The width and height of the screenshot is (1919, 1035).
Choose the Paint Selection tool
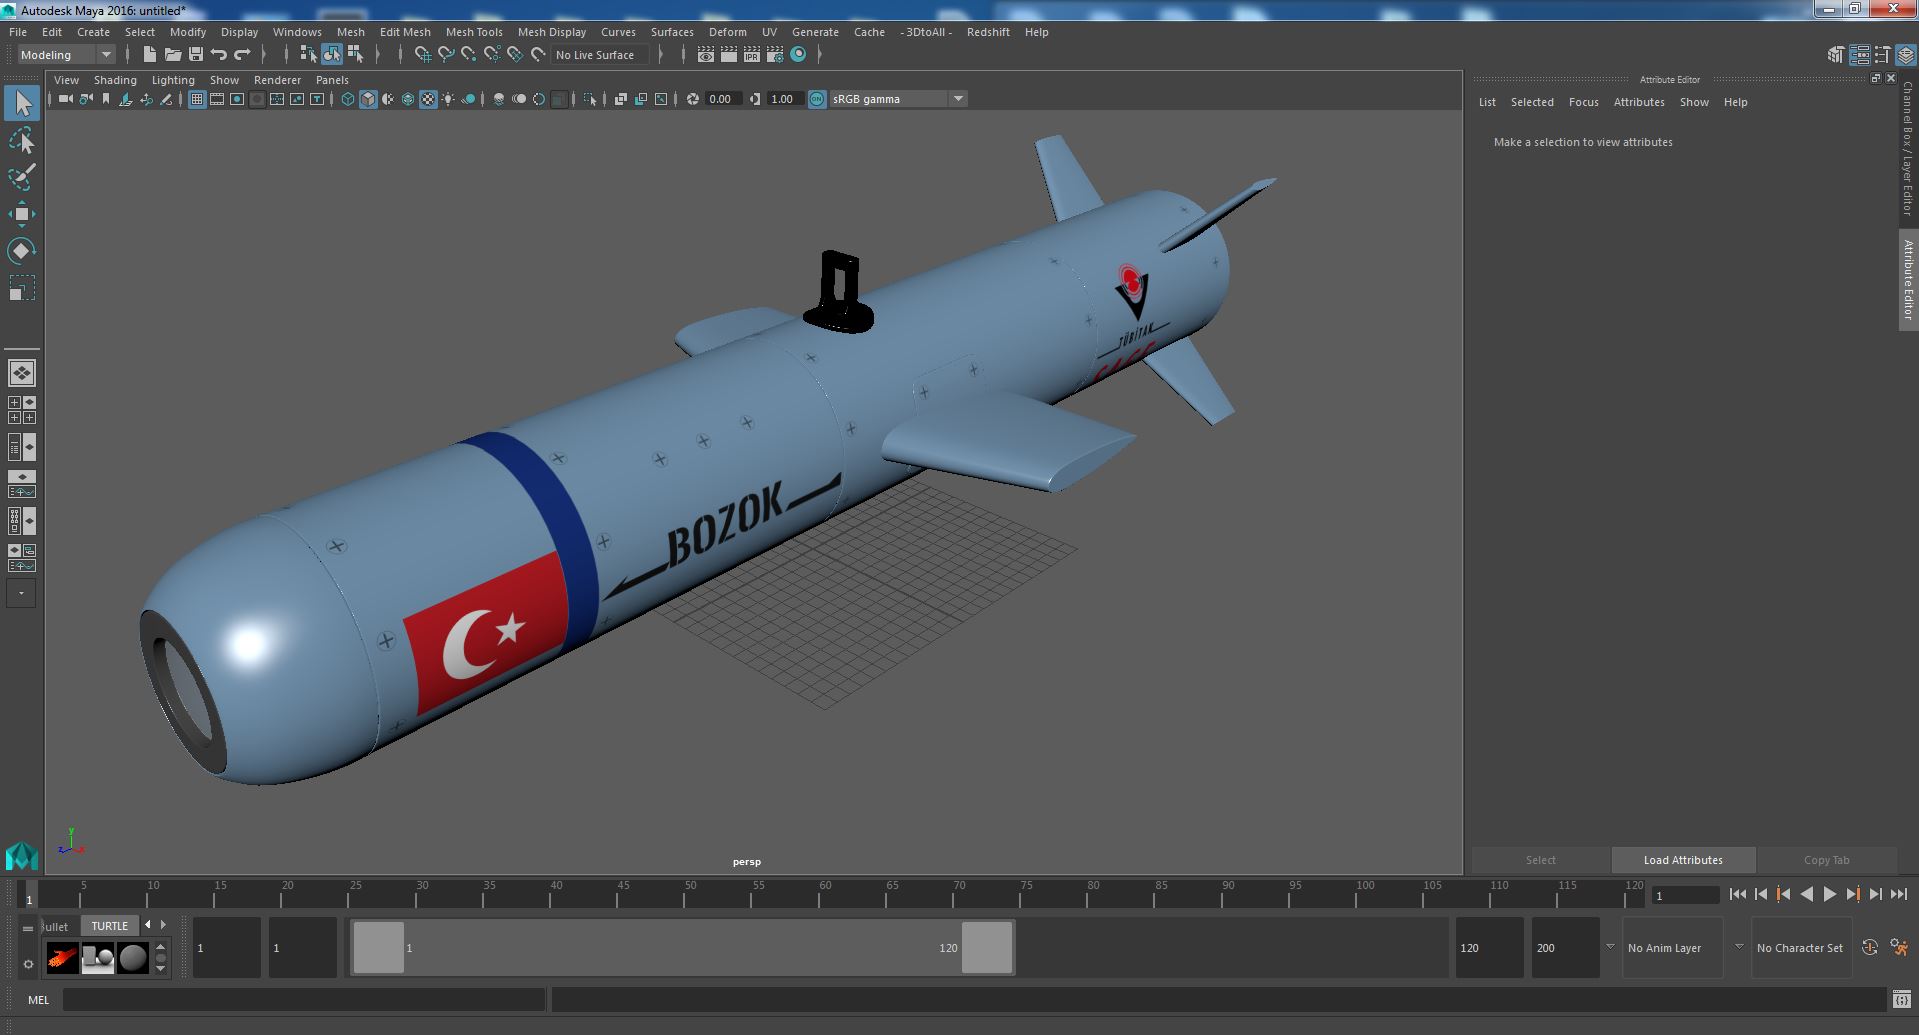22,177
